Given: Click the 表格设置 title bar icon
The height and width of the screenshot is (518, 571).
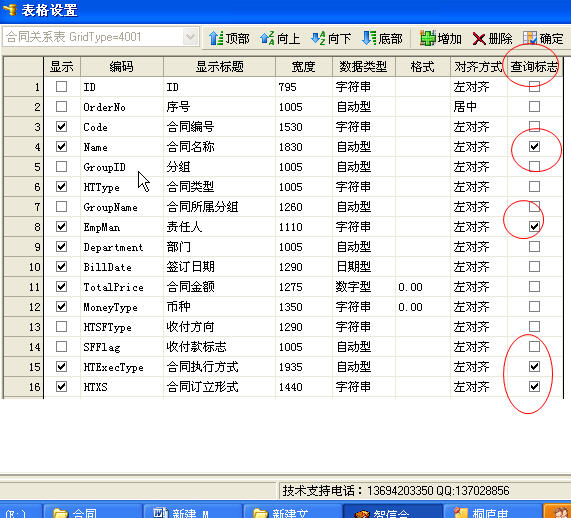Looking at the screenshot, I should [10, 9].
